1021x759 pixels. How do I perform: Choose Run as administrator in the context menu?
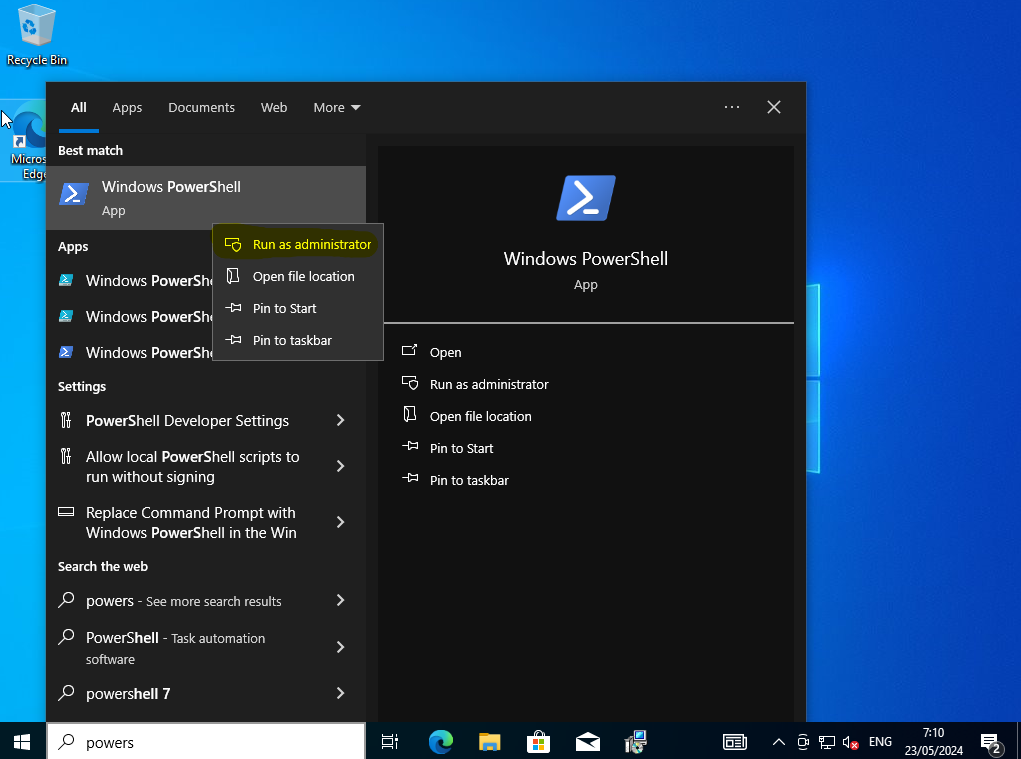[x=298, y=244]
